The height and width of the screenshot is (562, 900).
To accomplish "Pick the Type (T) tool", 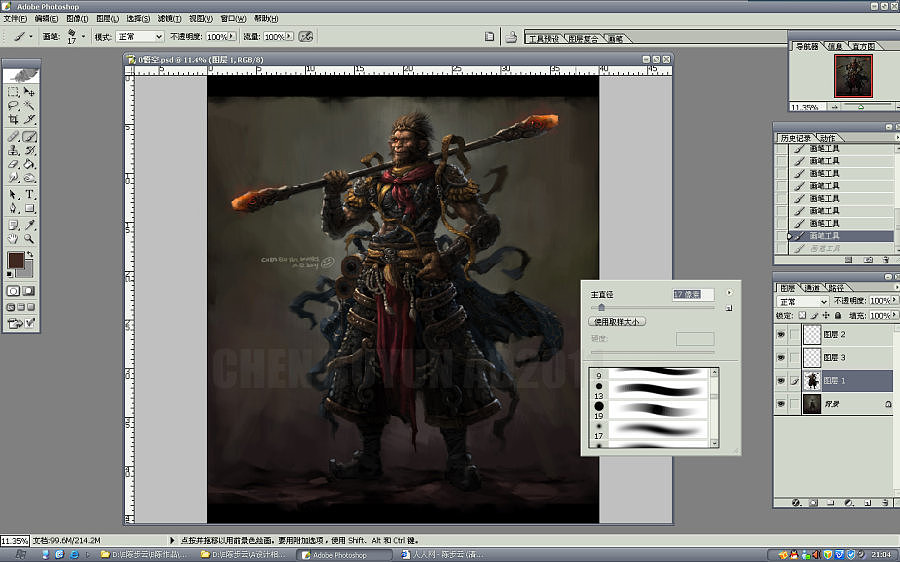I will click(x=30, y=194).
